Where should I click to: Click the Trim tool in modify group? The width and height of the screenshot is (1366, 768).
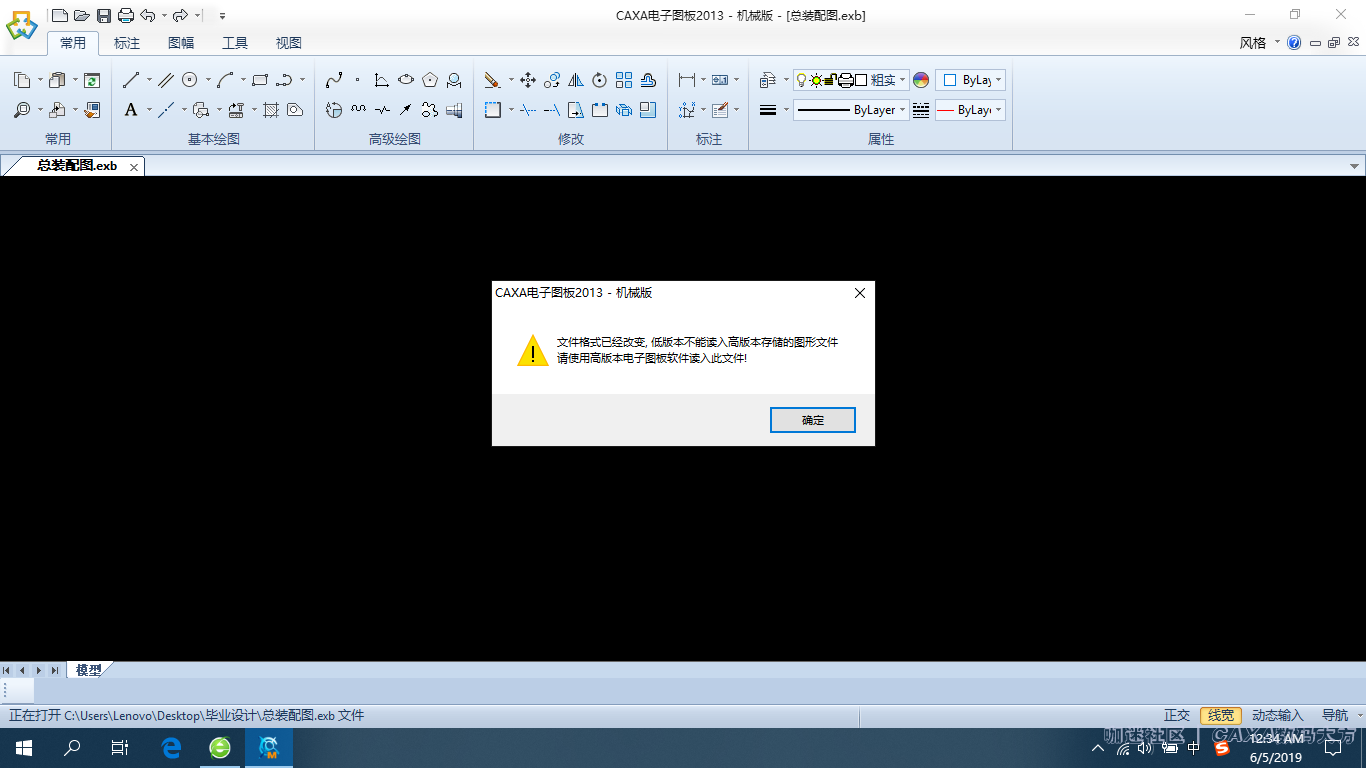(528, 110)
